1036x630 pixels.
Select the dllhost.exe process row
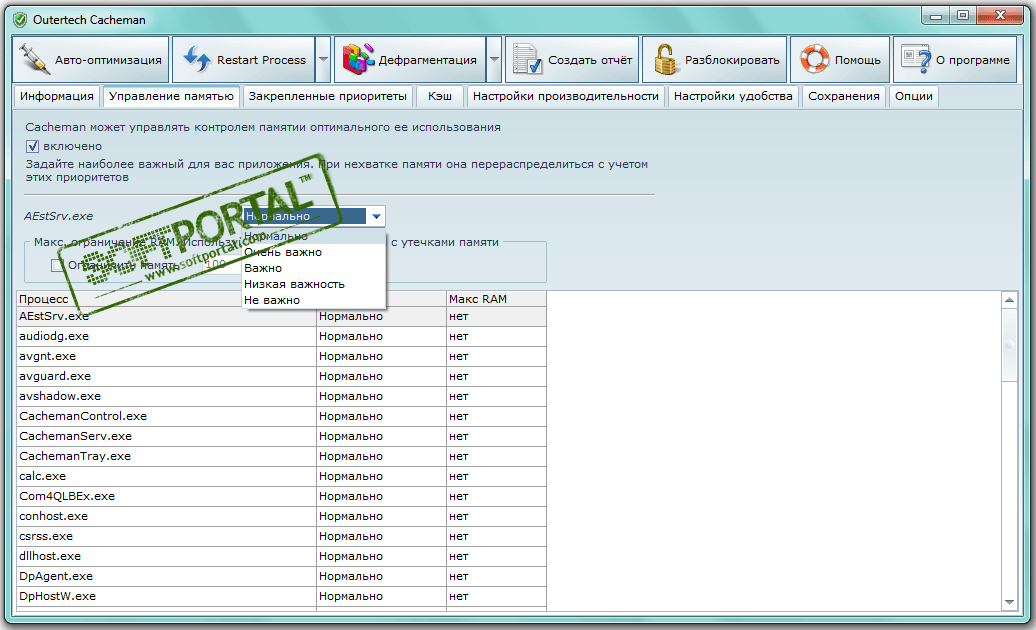(281, 556)
